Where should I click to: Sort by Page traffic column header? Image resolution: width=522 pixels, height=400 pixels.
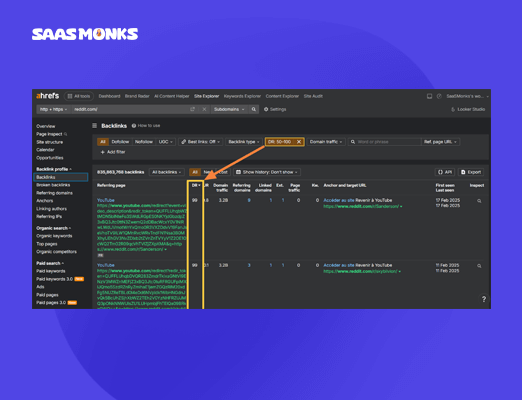(295, 188)
